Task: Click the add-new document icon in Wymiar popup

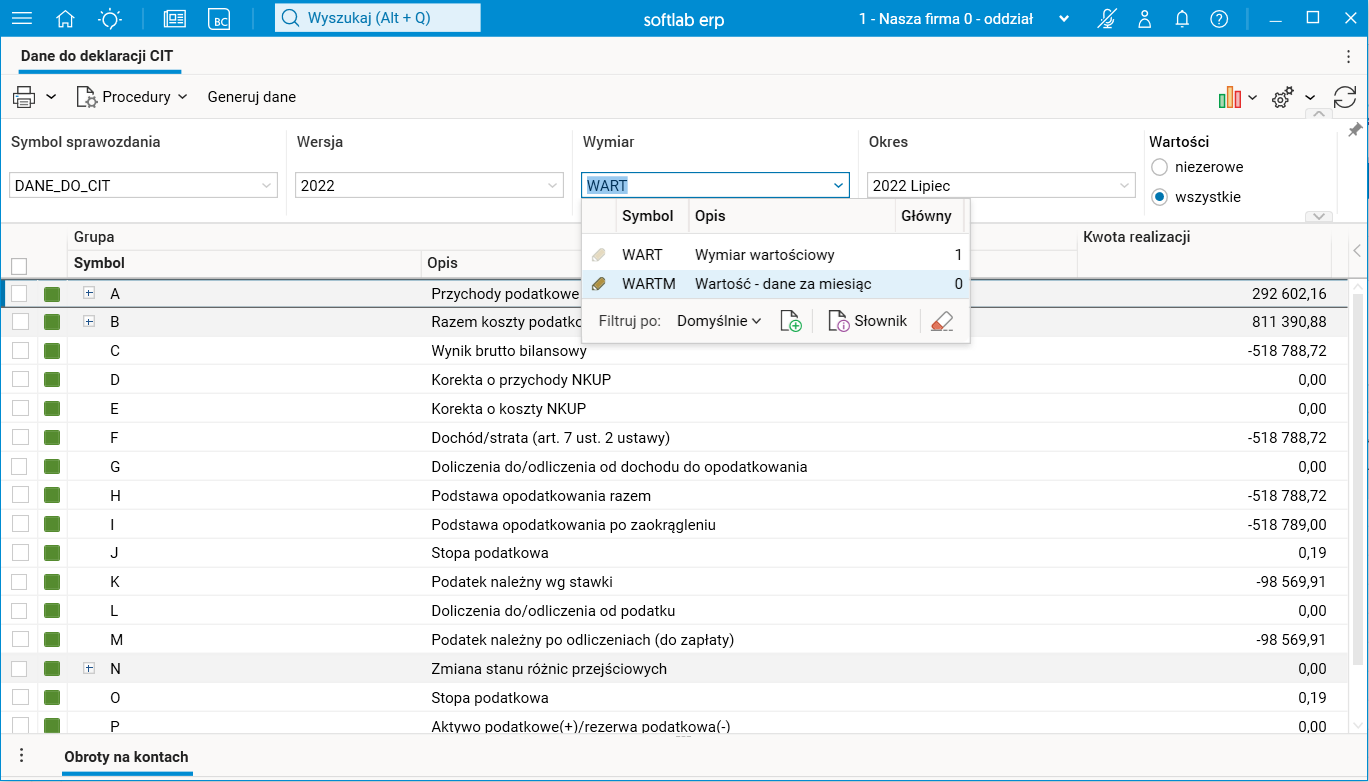Action: coord(791,321)
